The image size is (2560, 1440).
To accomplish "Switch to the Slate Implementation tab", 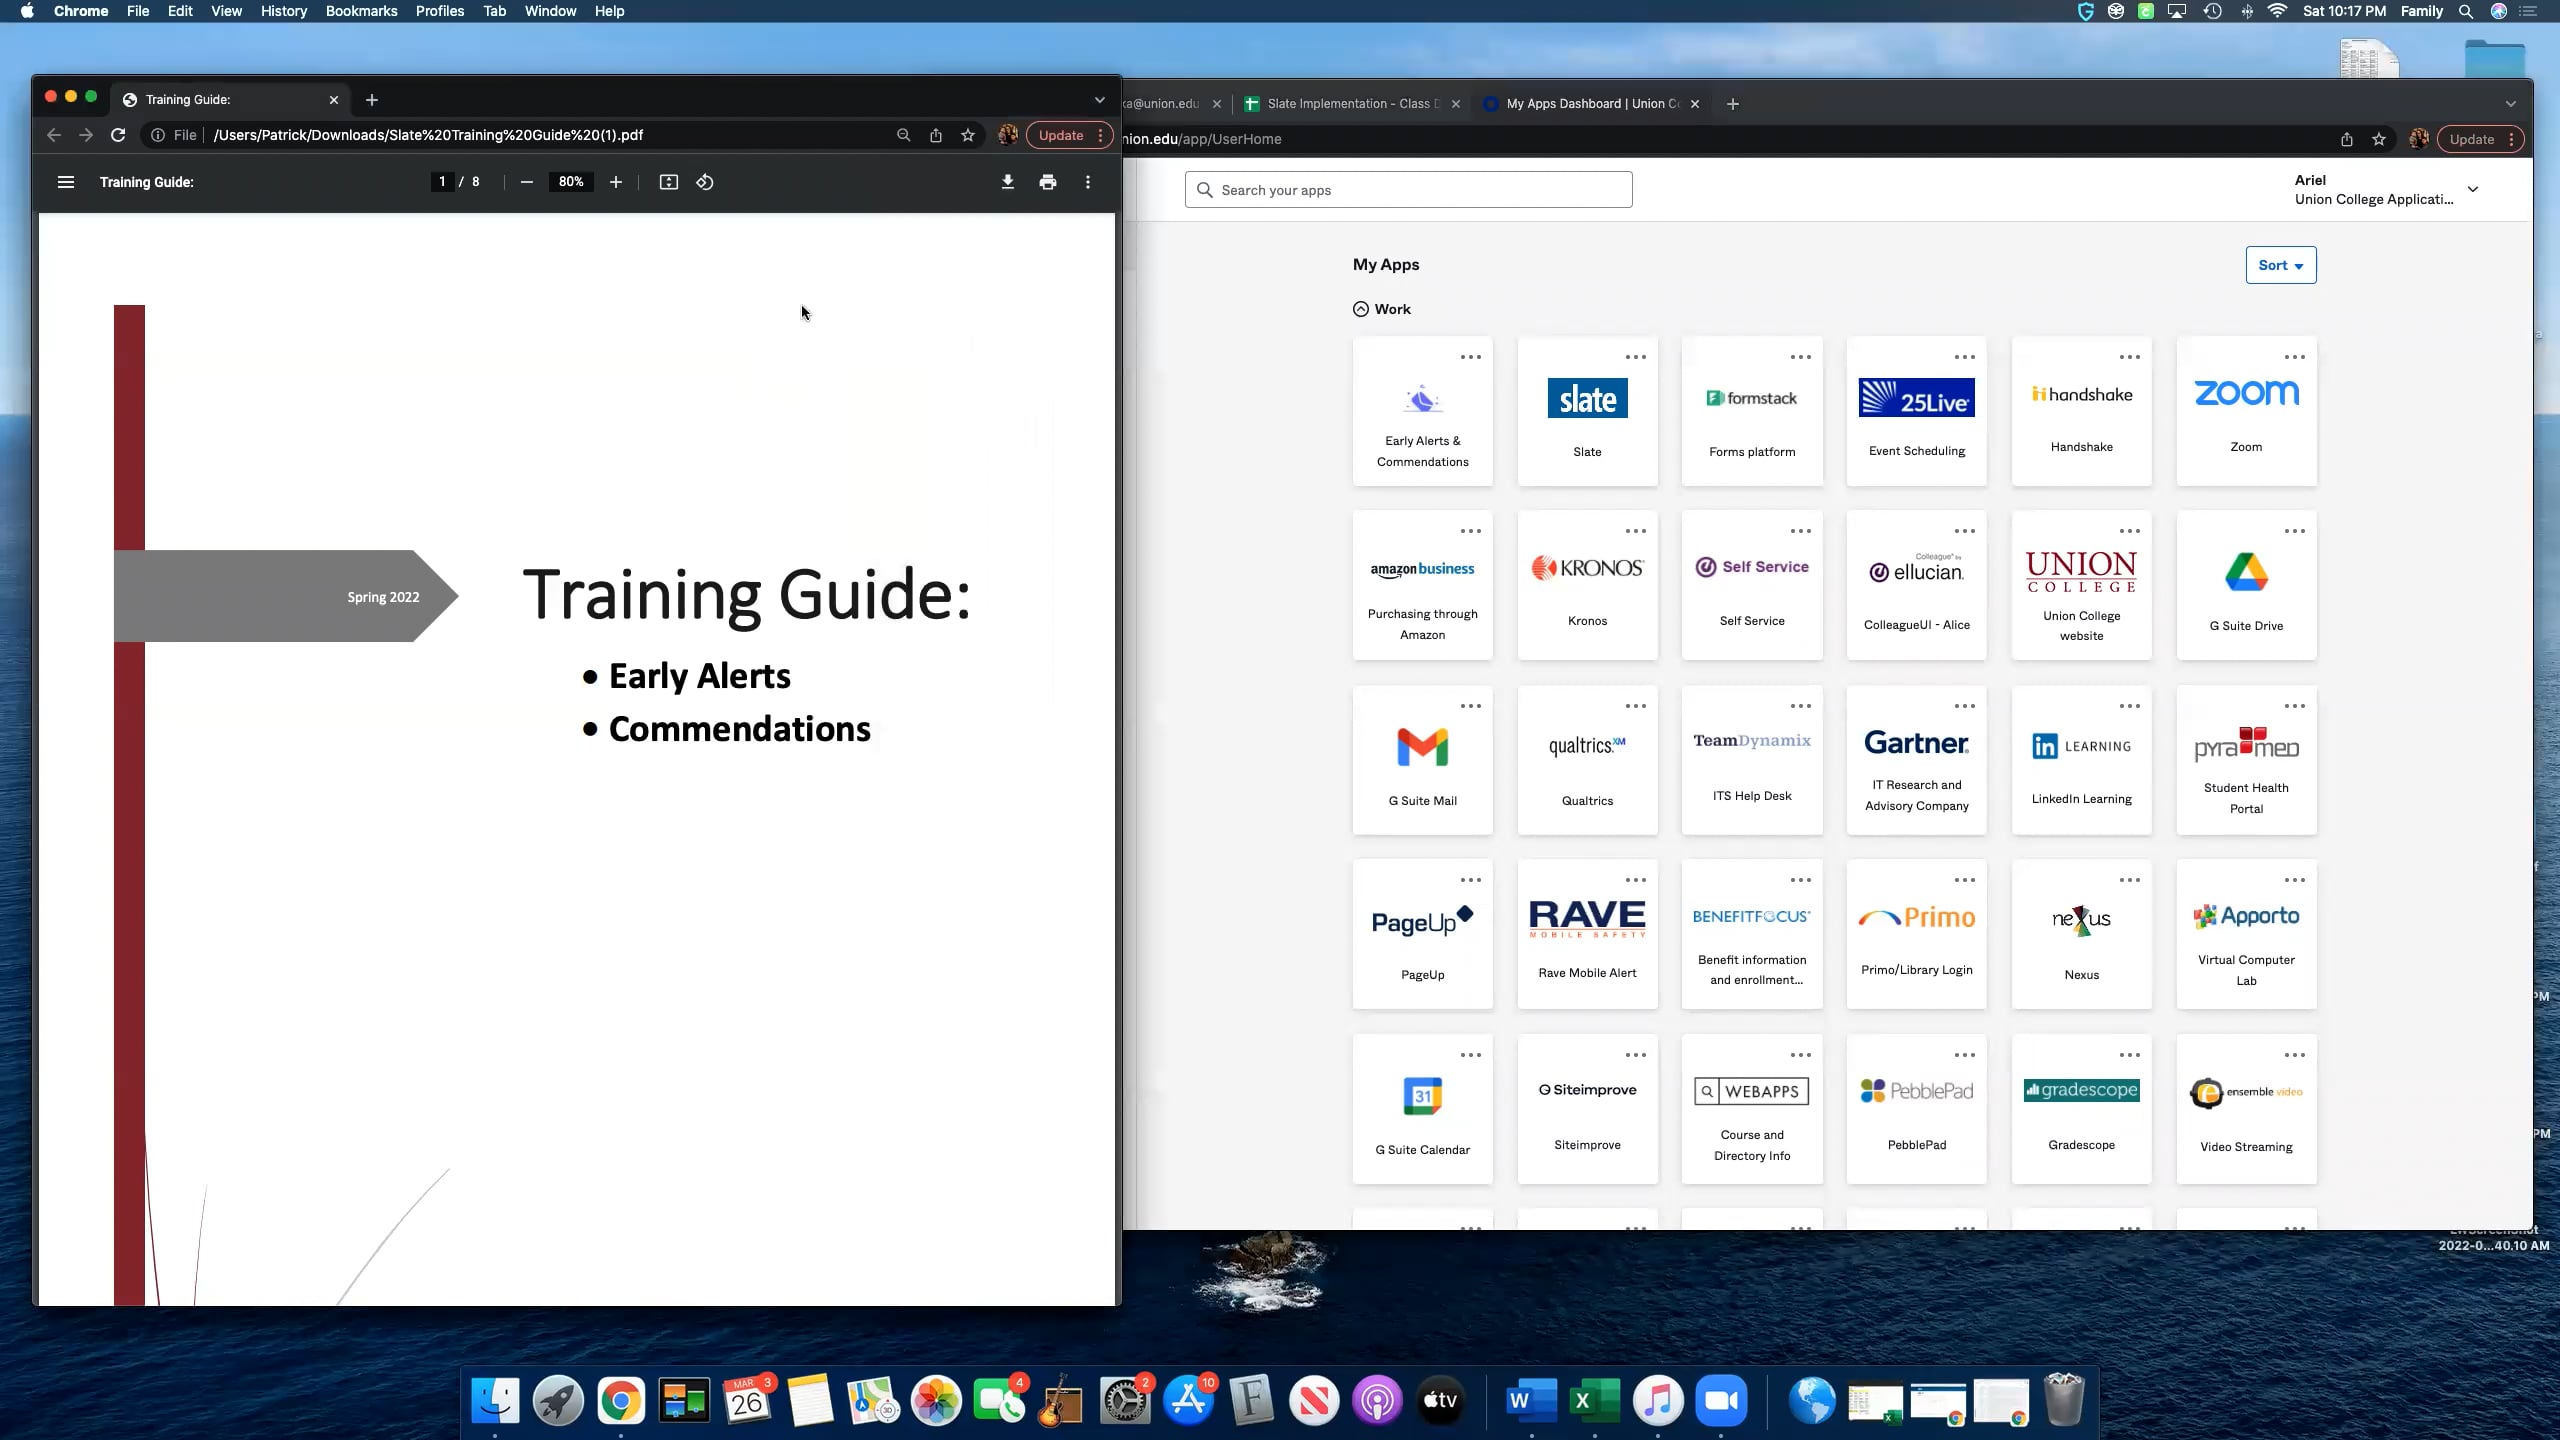I will pos(1350,103).
